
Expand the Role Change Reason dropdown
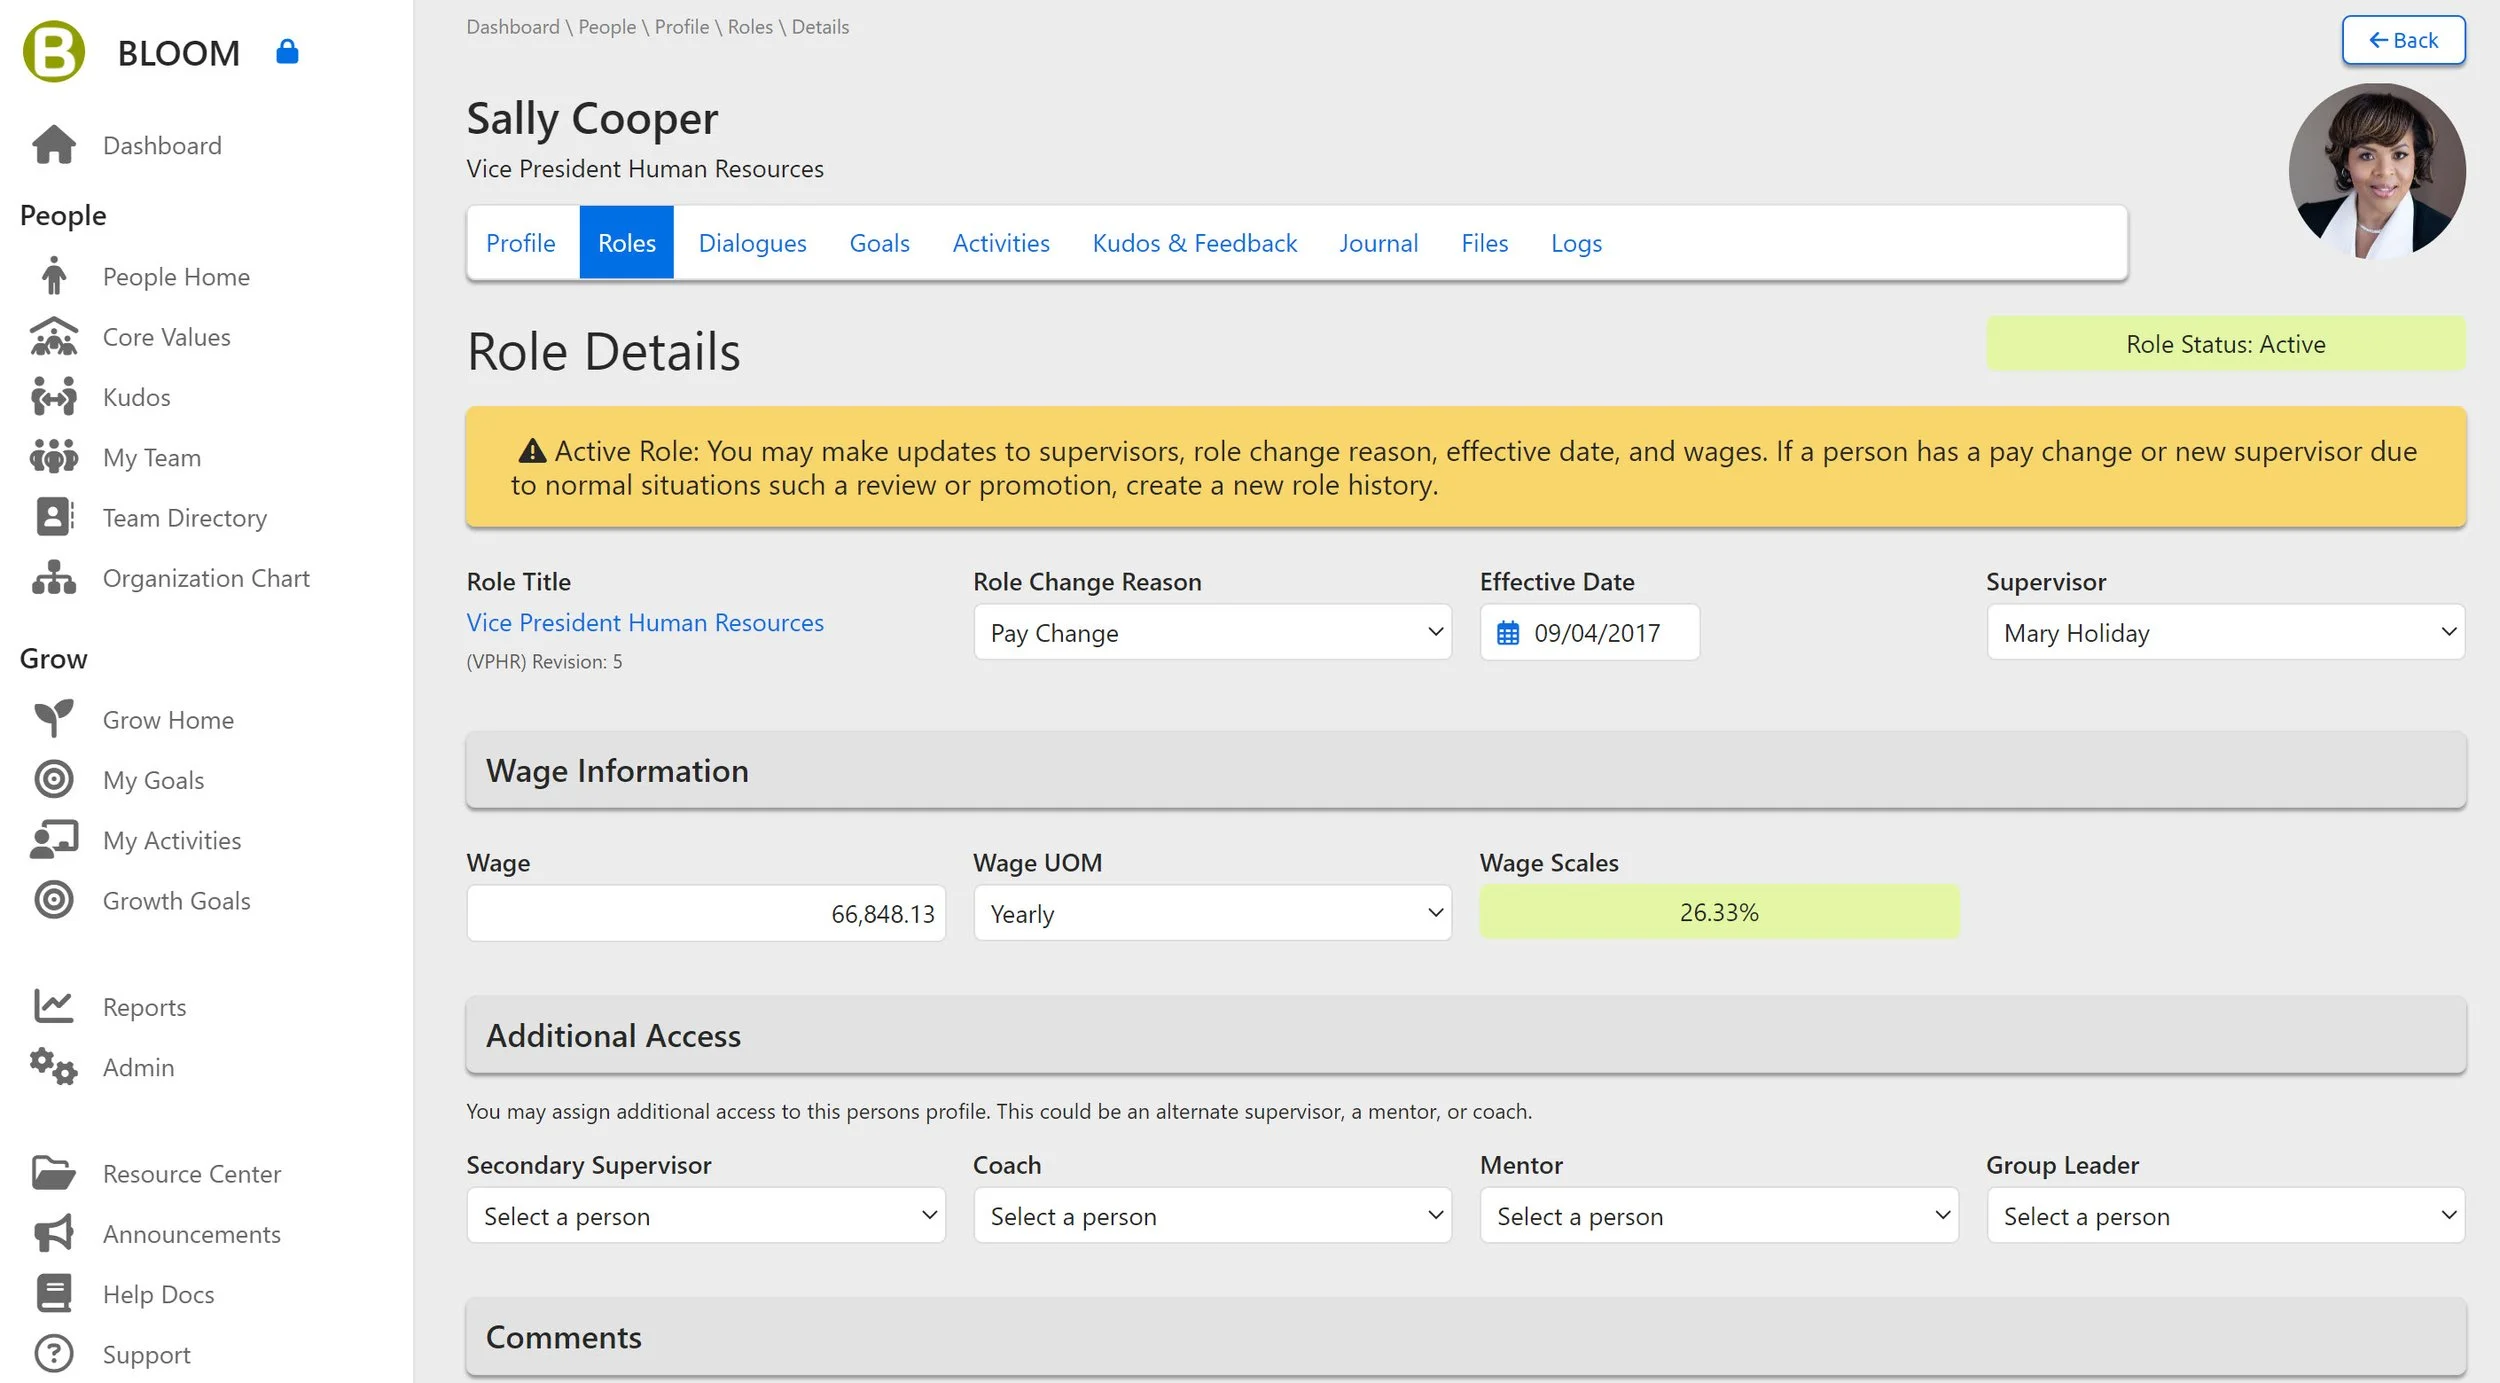pos(1211,632)
